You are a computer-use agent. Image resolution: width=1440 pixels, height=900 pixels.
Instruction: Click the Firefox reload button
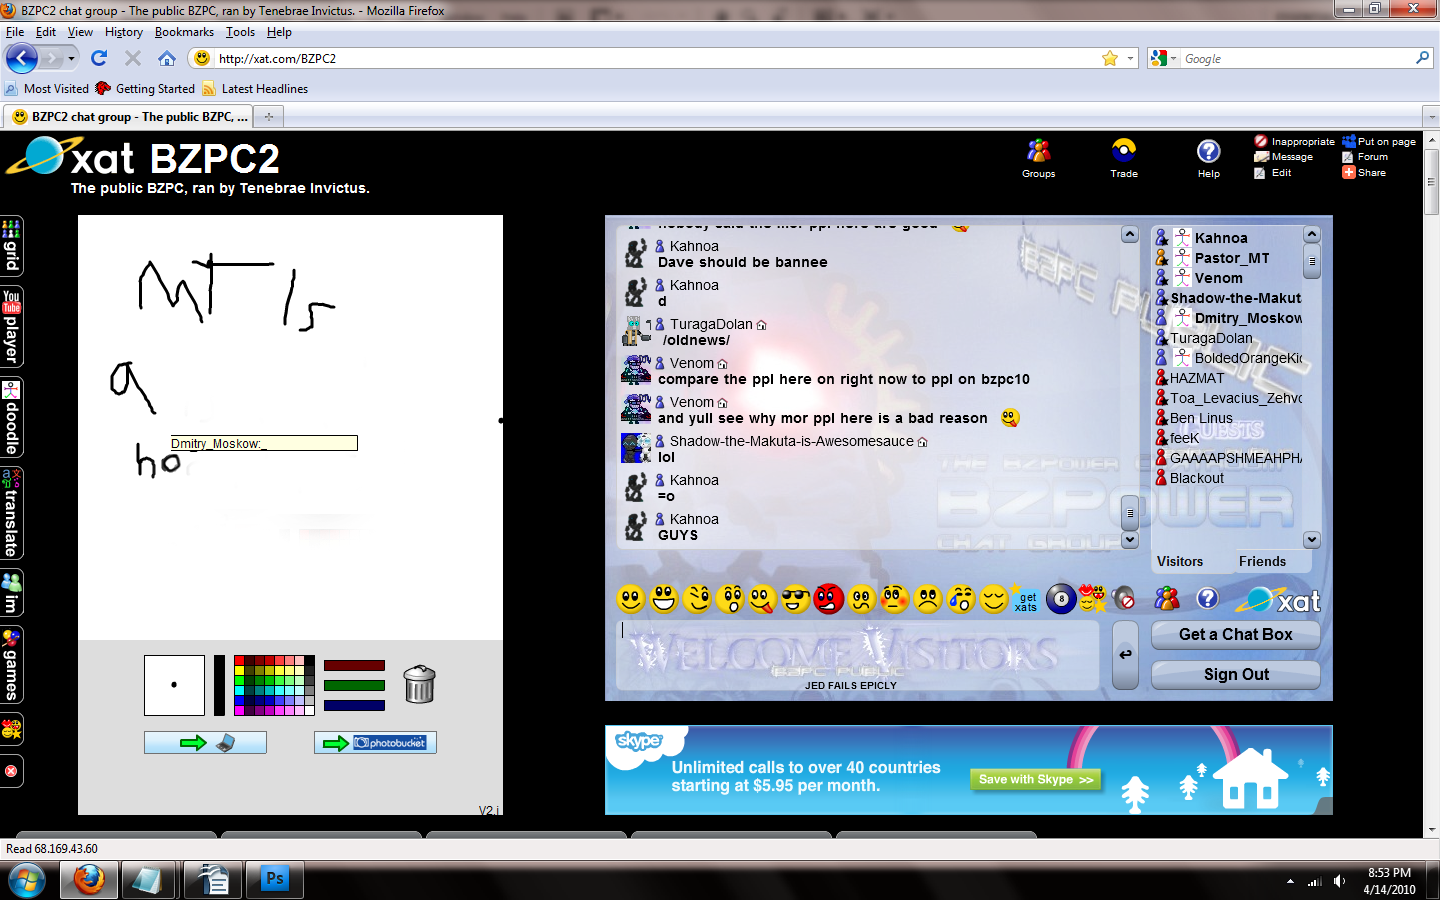[99, 58]
